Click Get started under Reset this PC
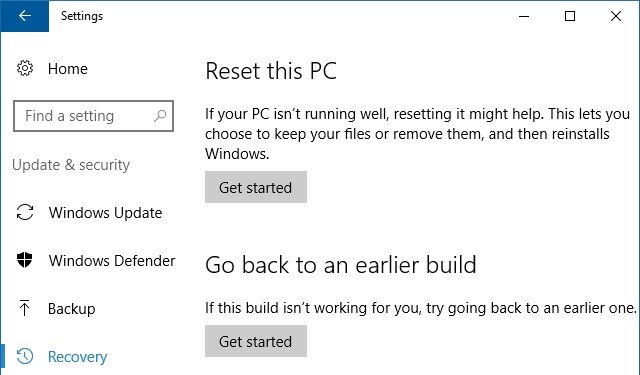 [x=256, y=187]
